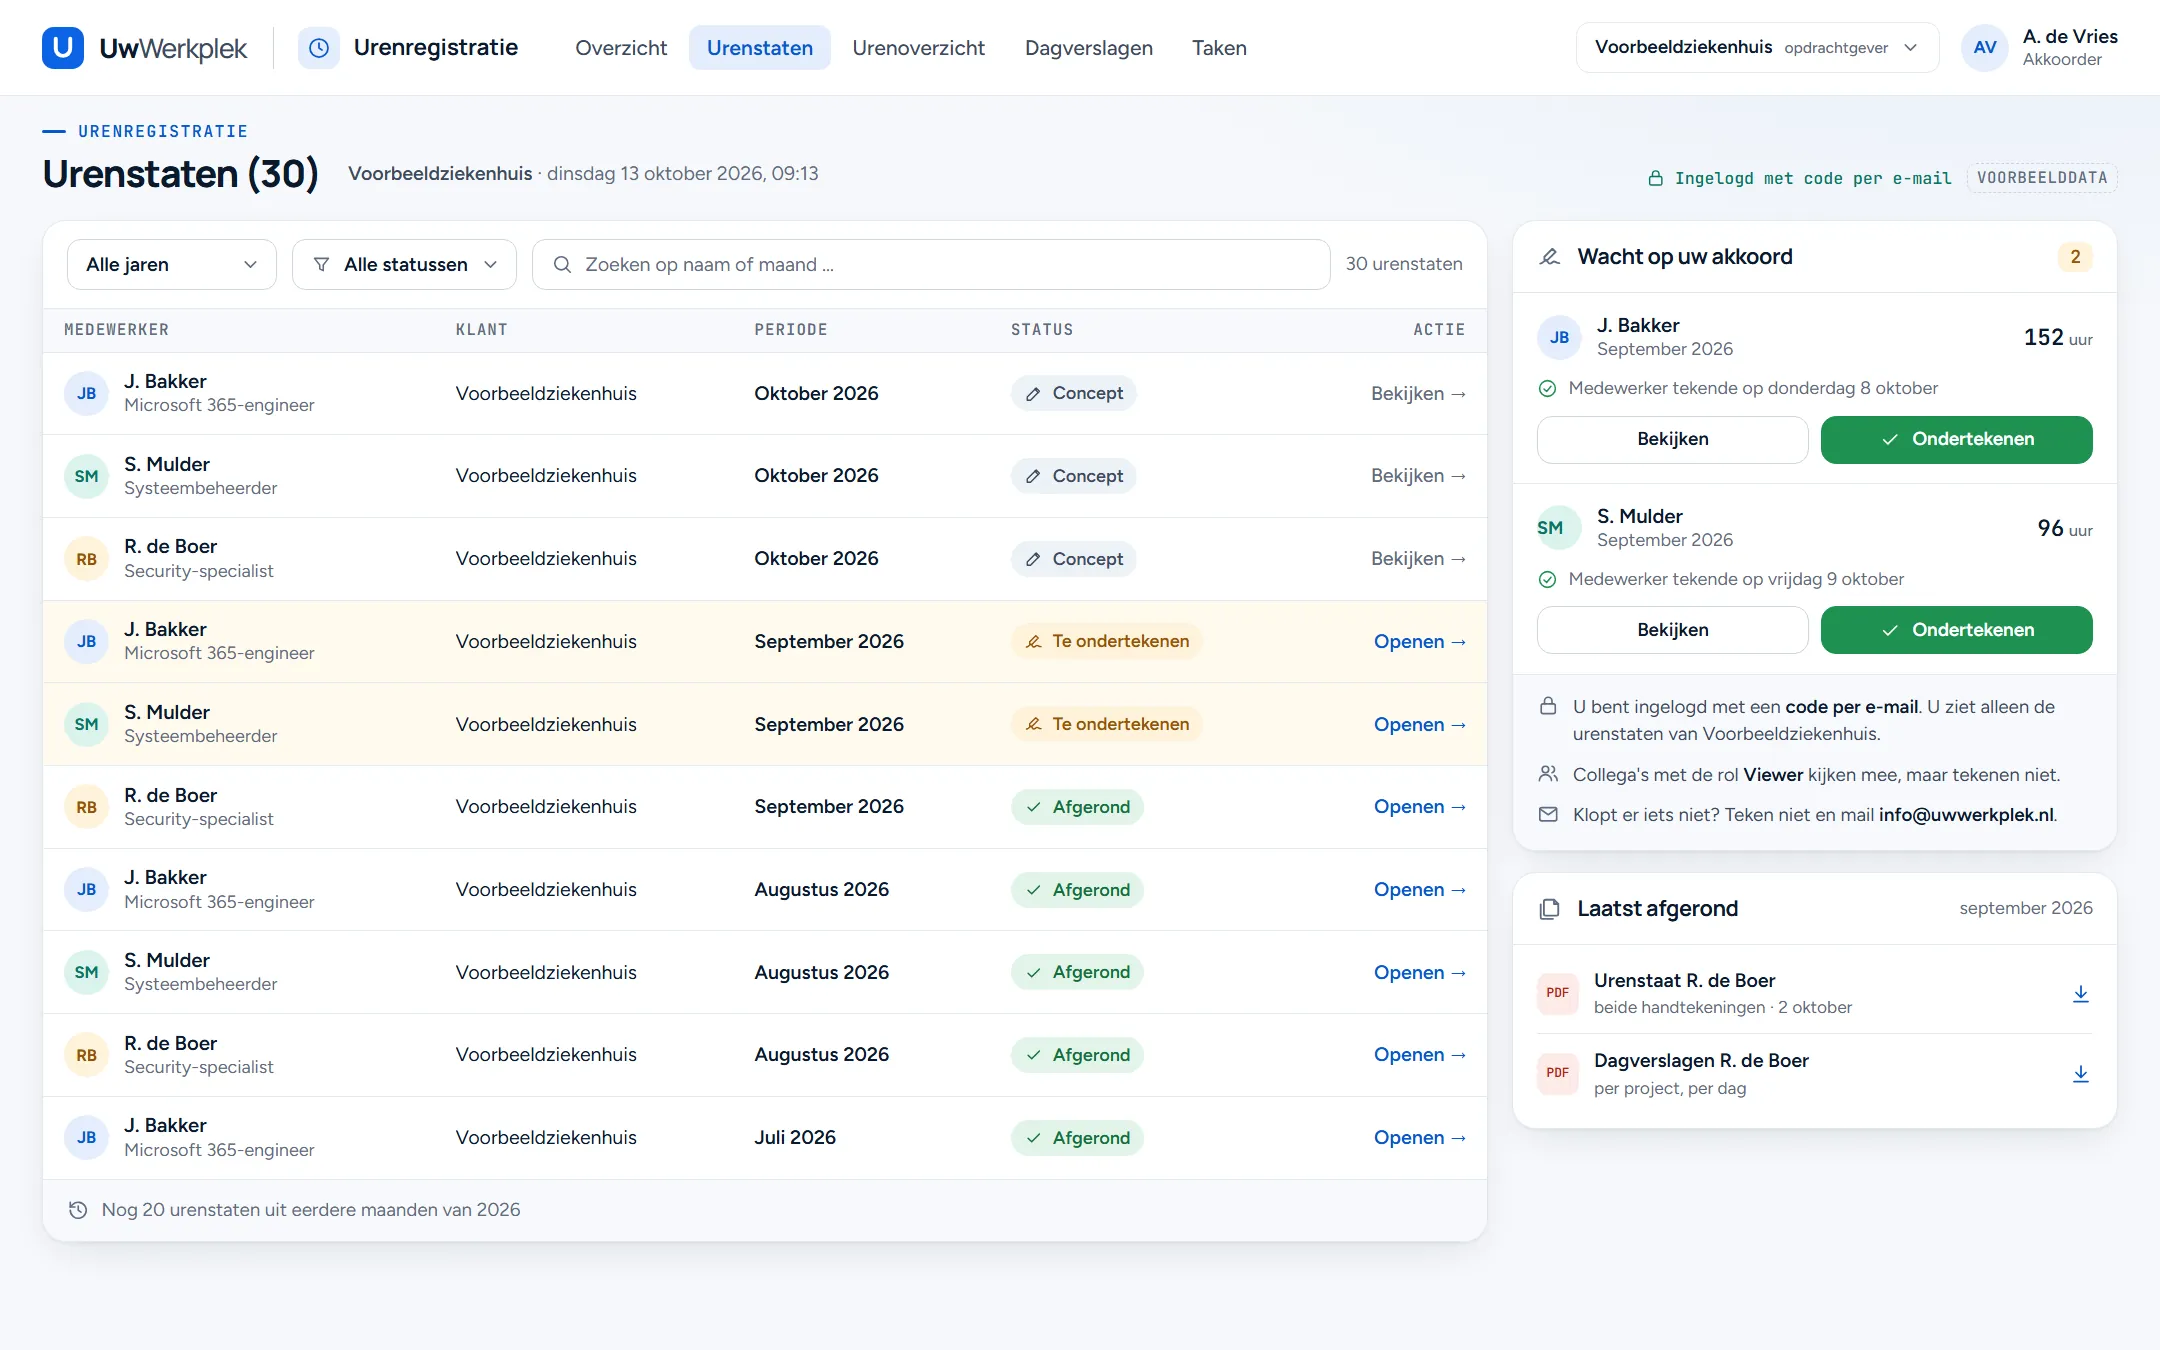Click Bekijken for R. de Boer Oktober 2026
Image resolution: width=2160 pixels, height=1350 pixels.
point(1418,559)
